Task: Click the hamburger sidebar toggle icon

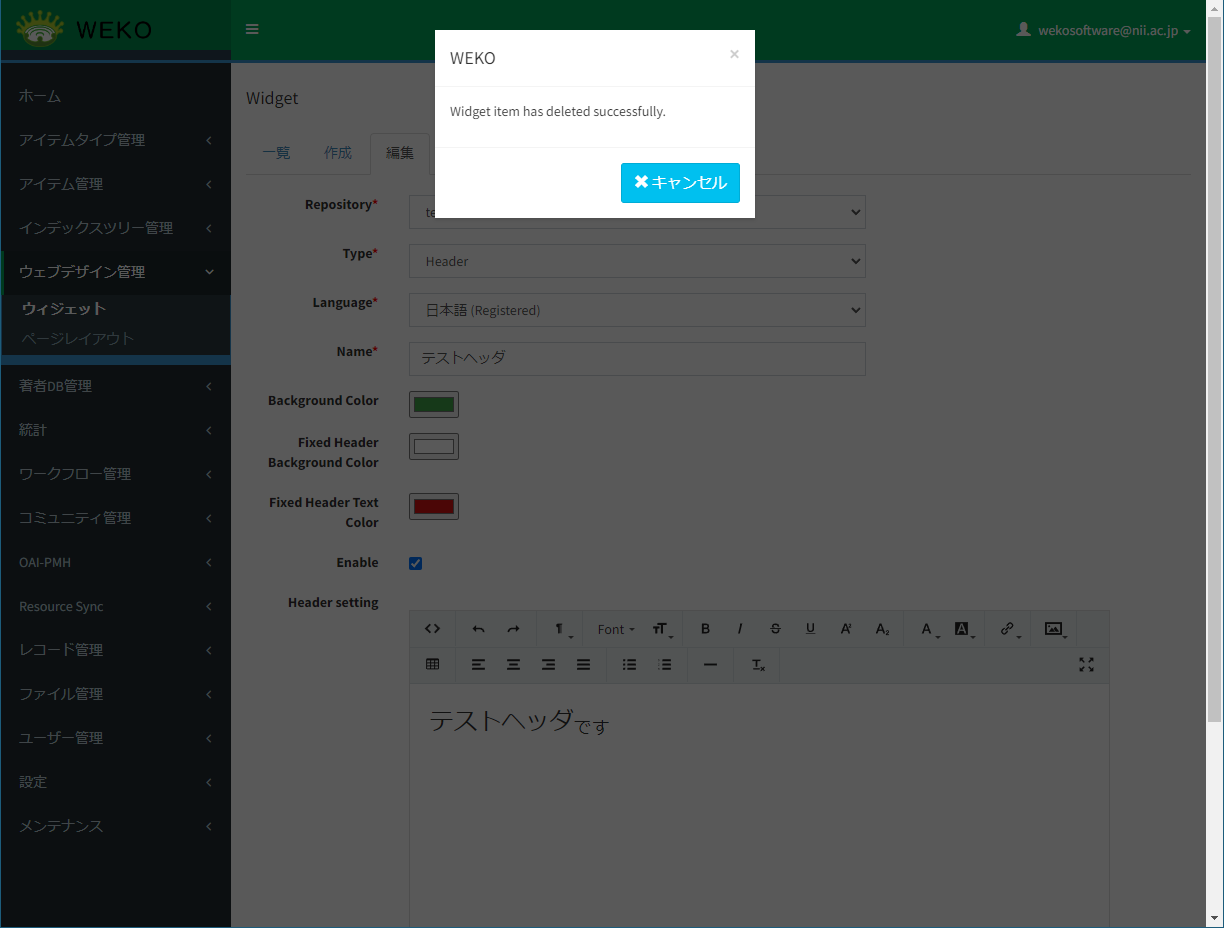Action: tap(252, 29)
